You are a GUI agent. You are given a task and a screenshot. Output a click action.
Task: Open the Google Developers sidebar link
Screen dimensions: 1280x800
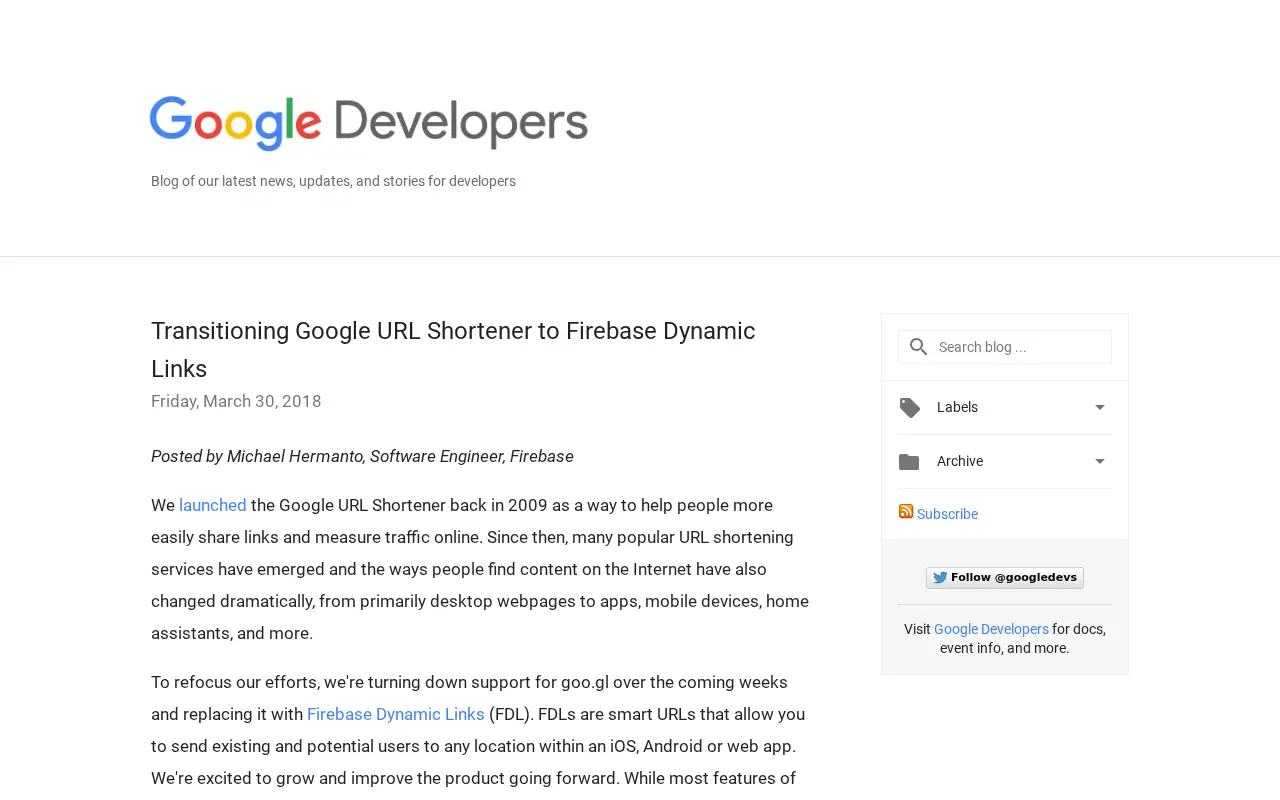click(991, 629)
